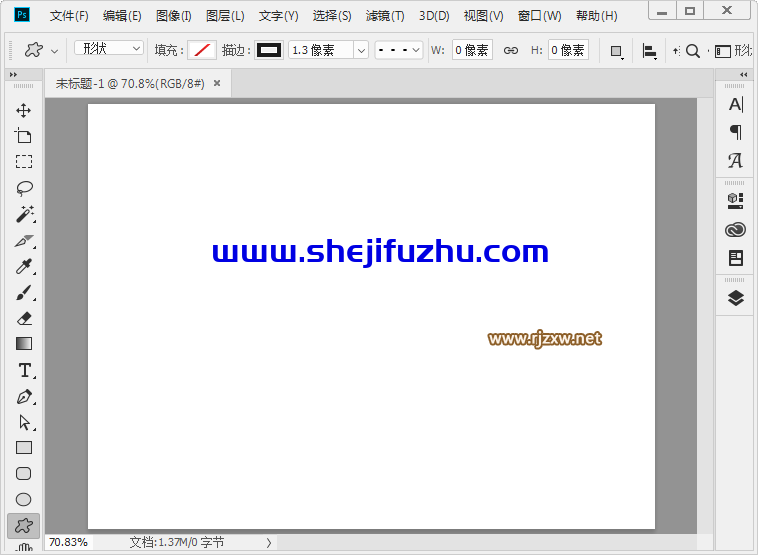758x555 pixels.
Task: Select the Magic Wand tool
Action: pyautogui.click(x=24, y=214)
